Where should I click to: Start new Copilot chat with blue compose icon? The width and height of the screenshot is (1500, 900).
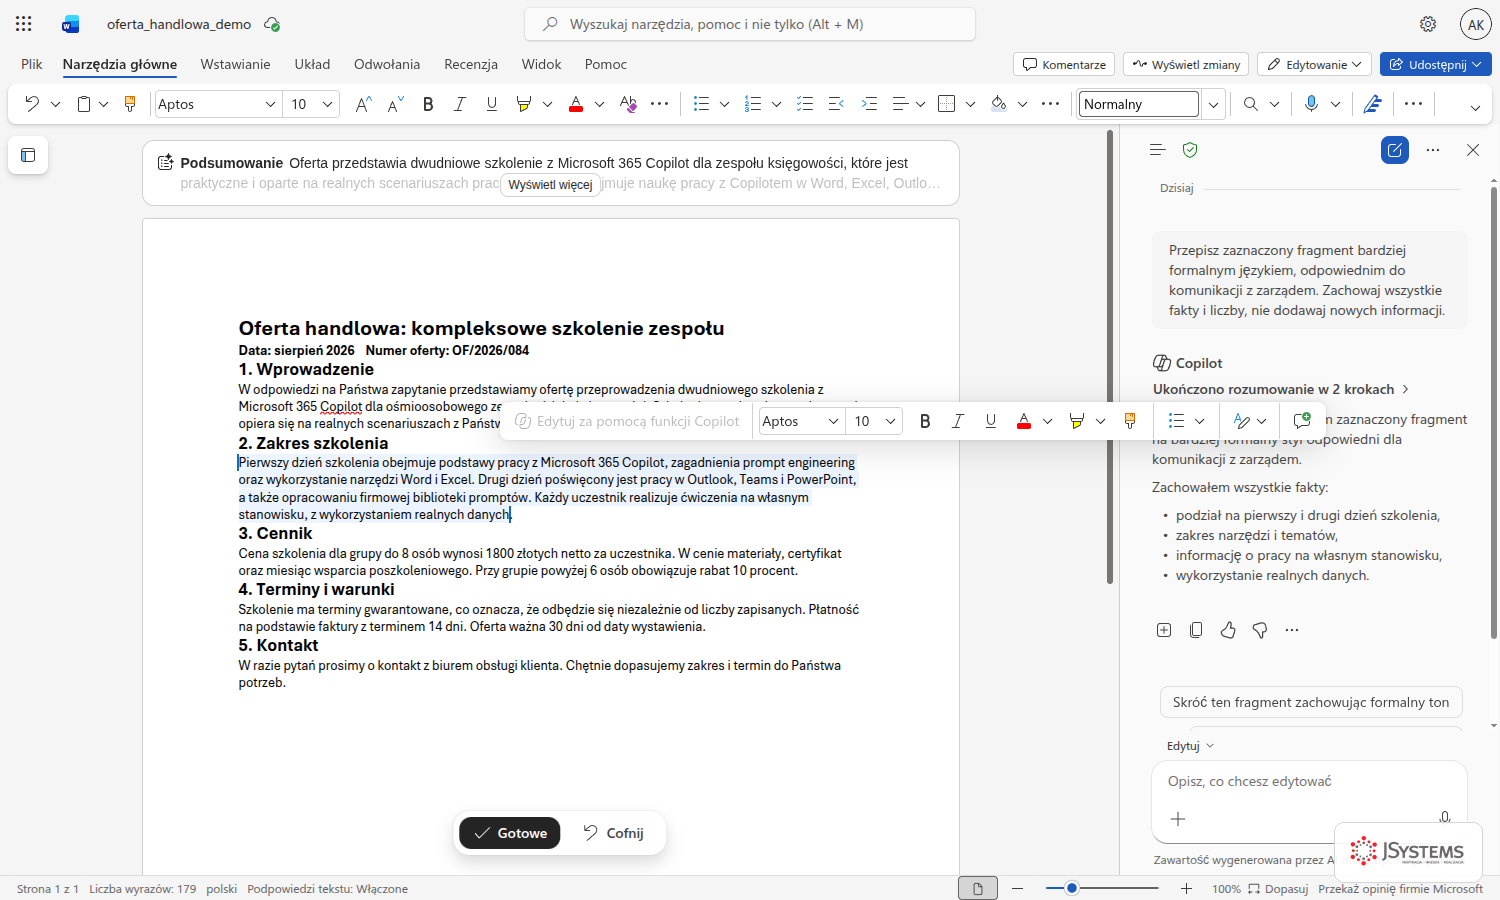point(1395,150)
